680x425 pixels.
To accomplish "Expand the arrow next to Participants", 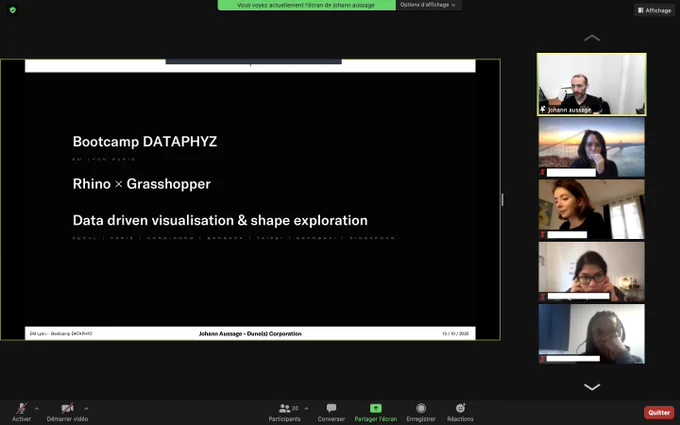I will (x=307, y=409).
